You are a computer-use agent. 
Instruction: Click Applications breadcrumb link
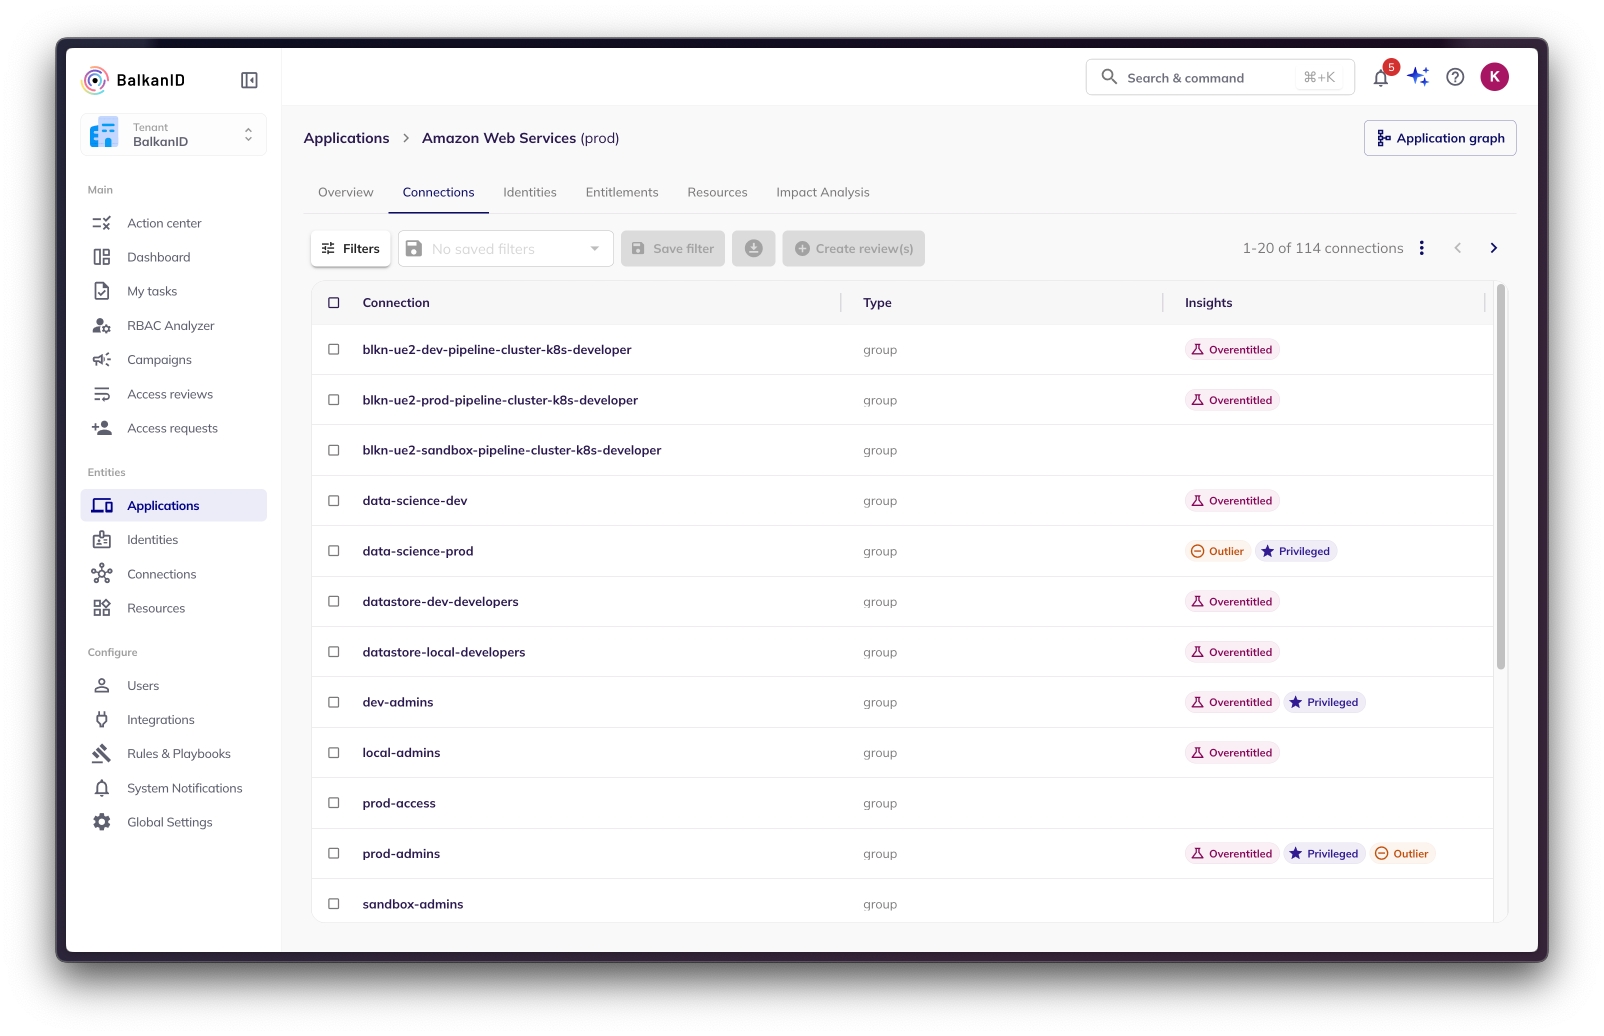[x=346, y=138]
